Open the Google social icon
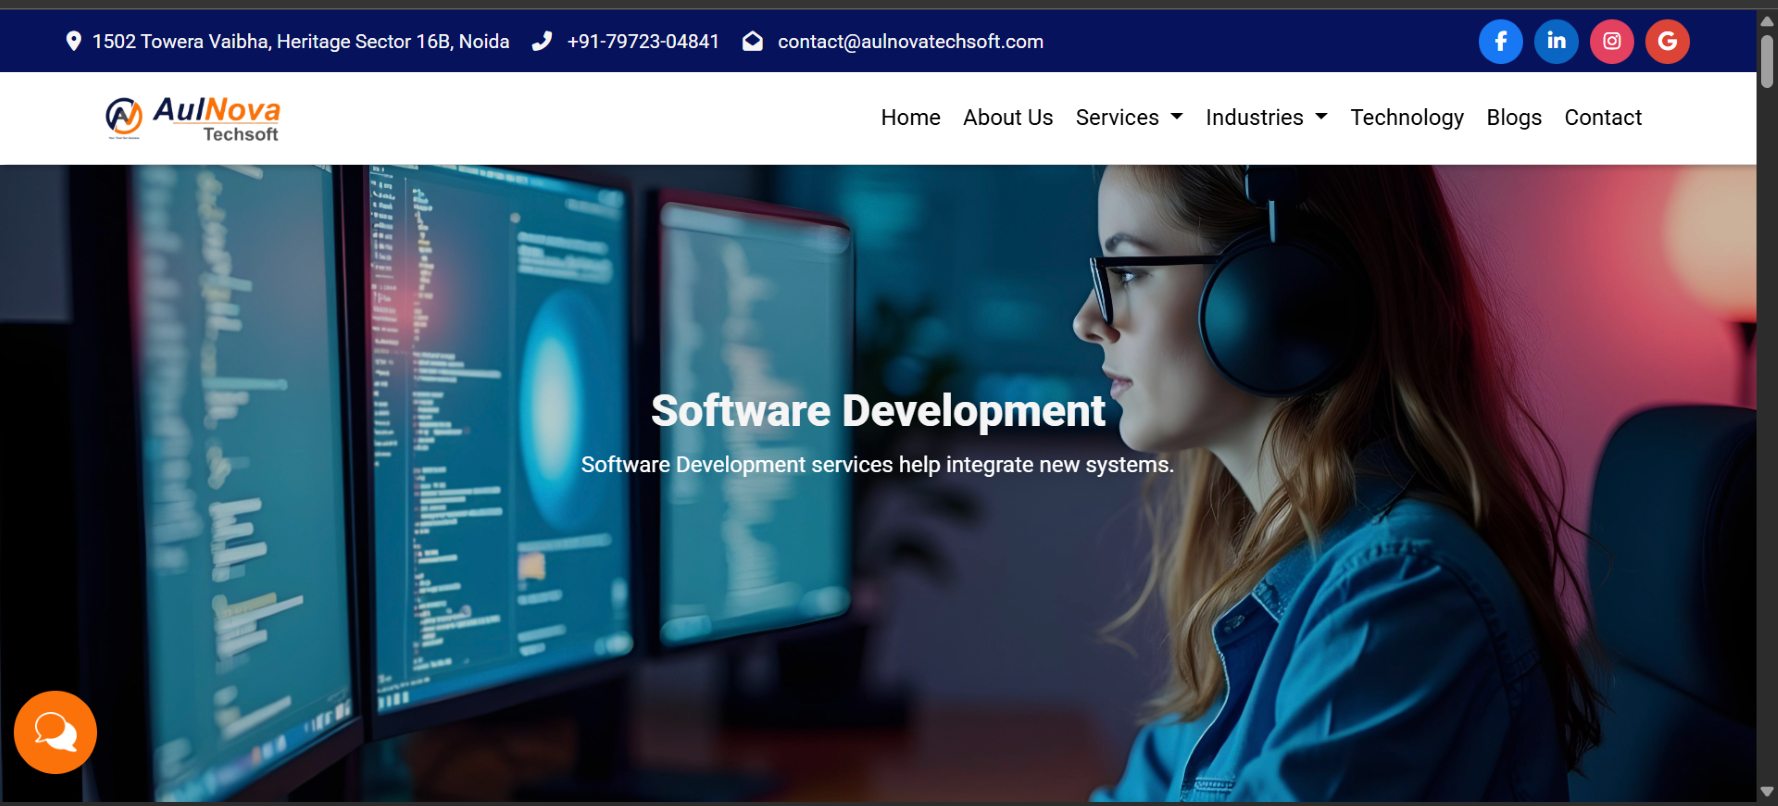 pos(1667,41)
